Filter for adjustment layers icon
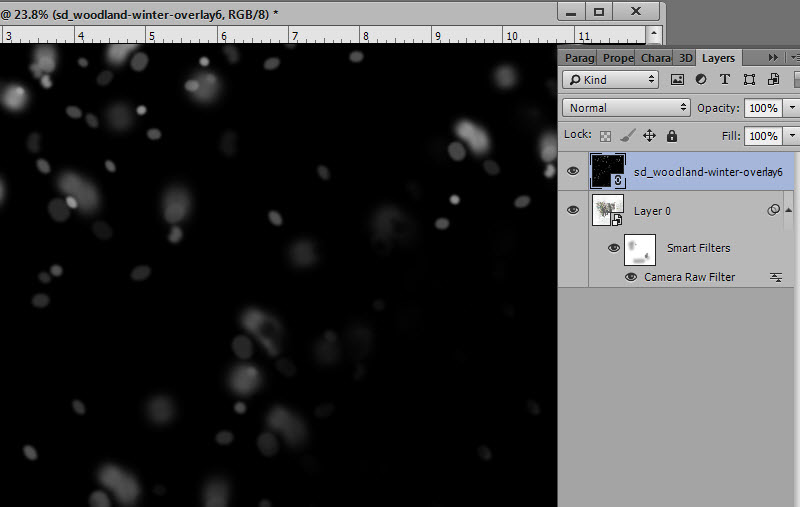The image size is (800, 507). 701,80
